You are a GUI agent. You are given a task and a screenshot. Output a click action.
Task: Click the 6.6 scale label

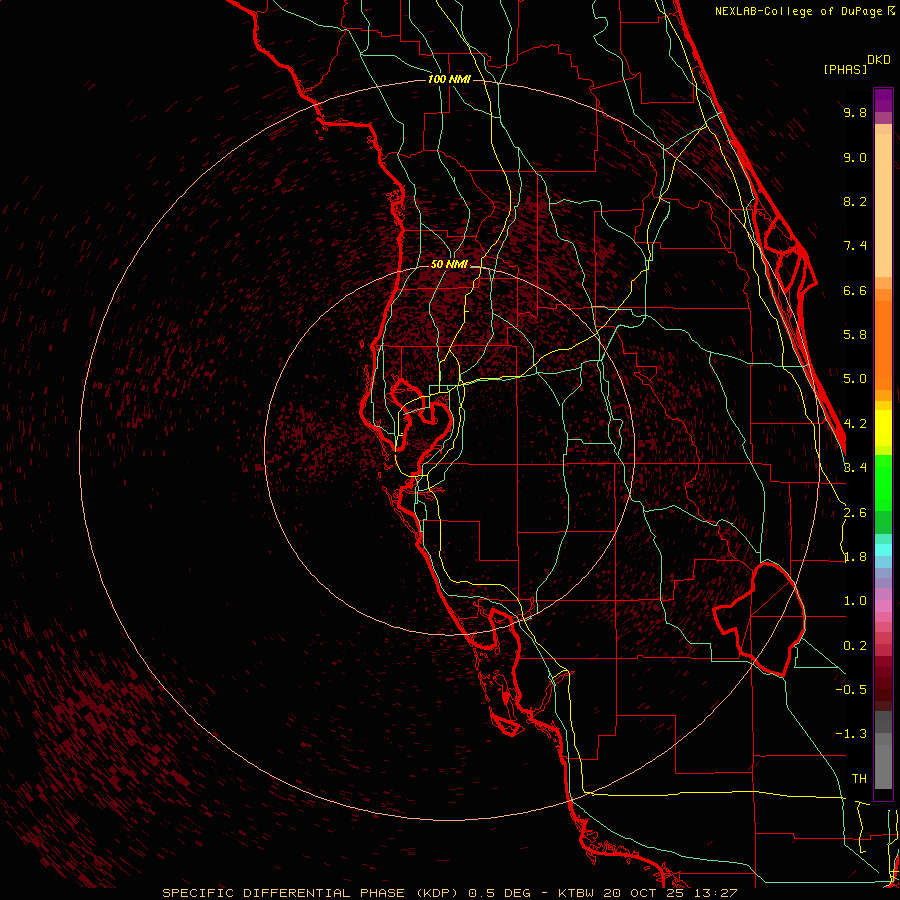click(855, 290)
